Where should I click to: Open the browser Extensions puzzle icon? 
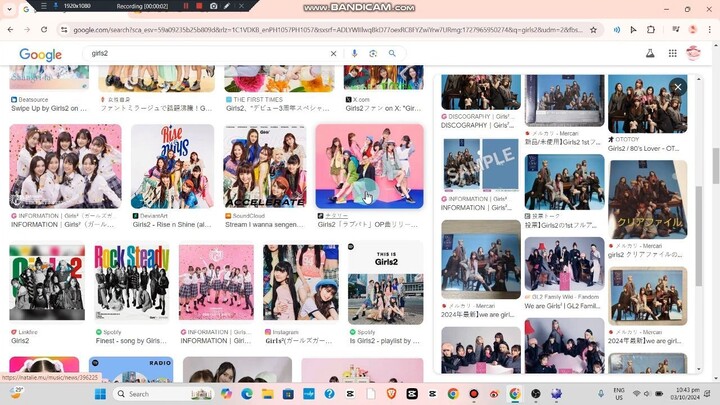pos(651,29)
